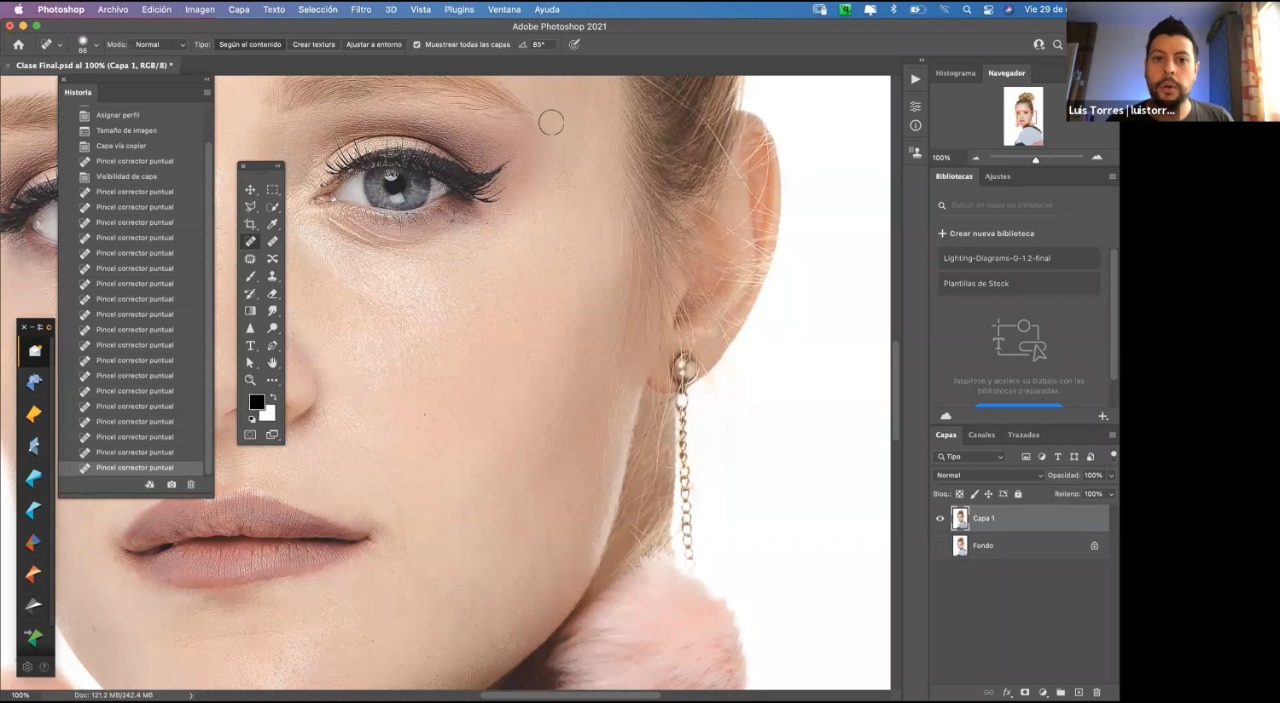Create new document from current state

150,485
